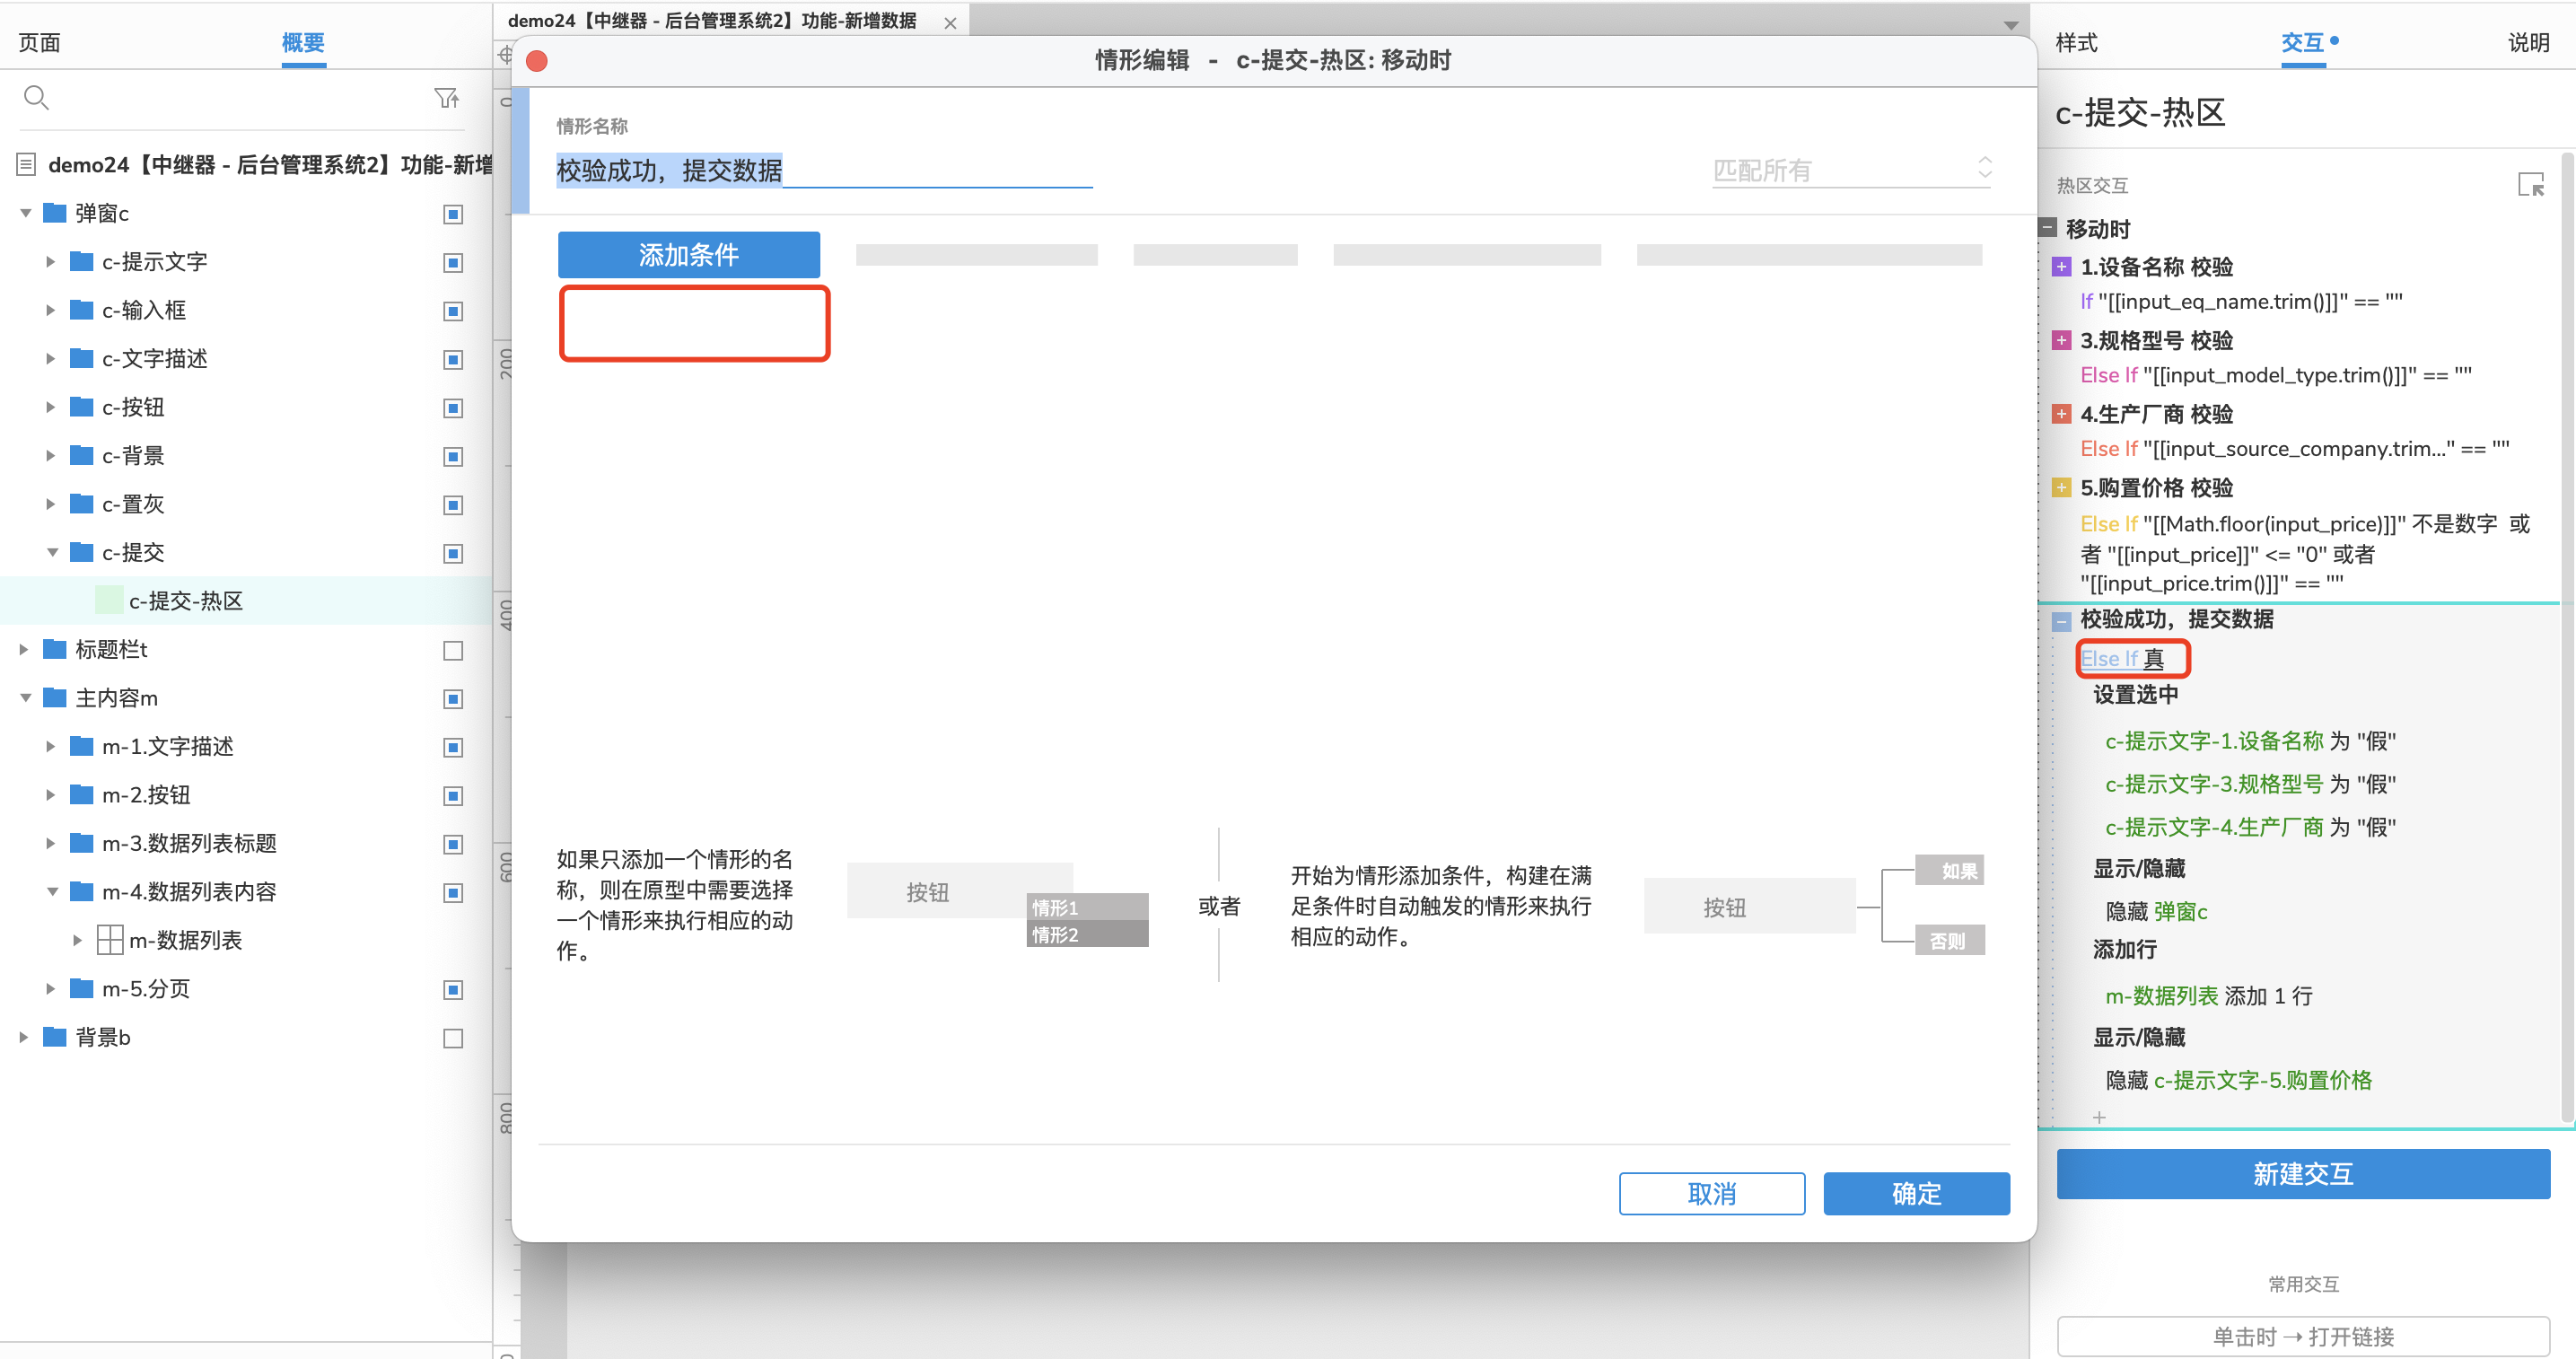Click the purple plus icon for 1.设备名称 校验
Image resolution: width=2576 pixels, height=1359 pixels.
(x=2061, y=267)
